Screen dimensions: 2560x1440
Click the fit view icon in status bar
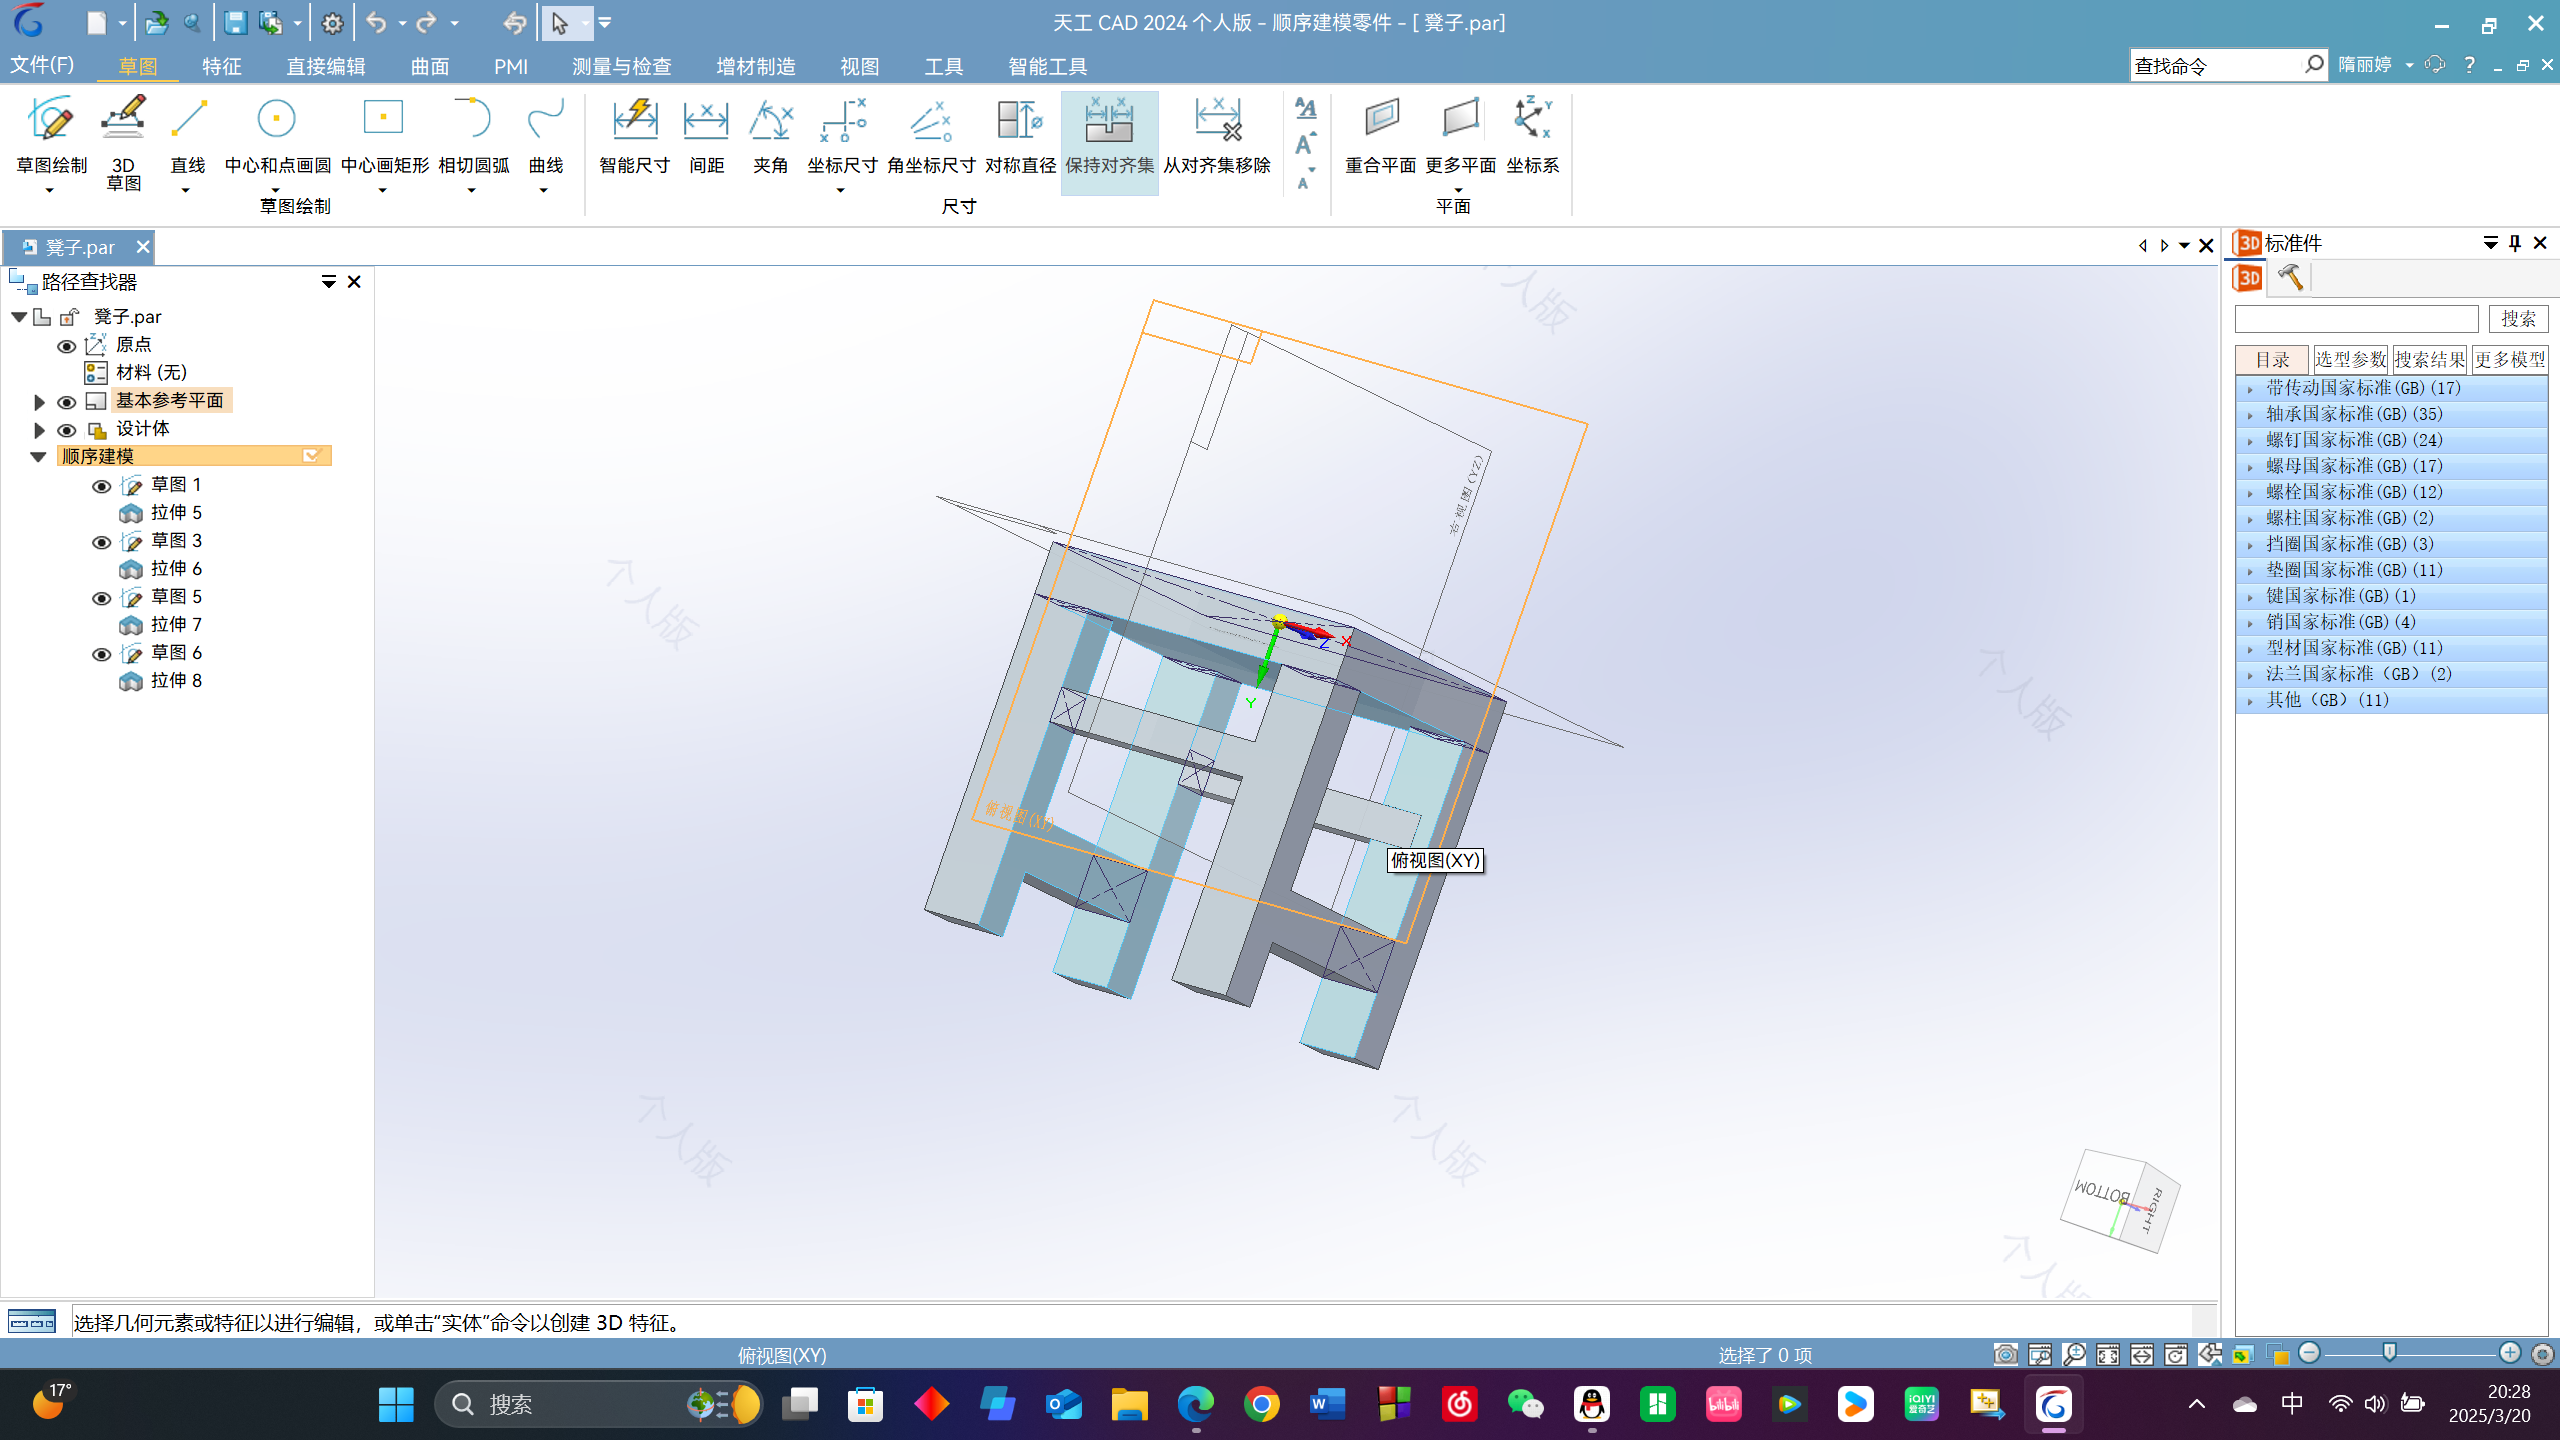(x=2108, y=1355)
